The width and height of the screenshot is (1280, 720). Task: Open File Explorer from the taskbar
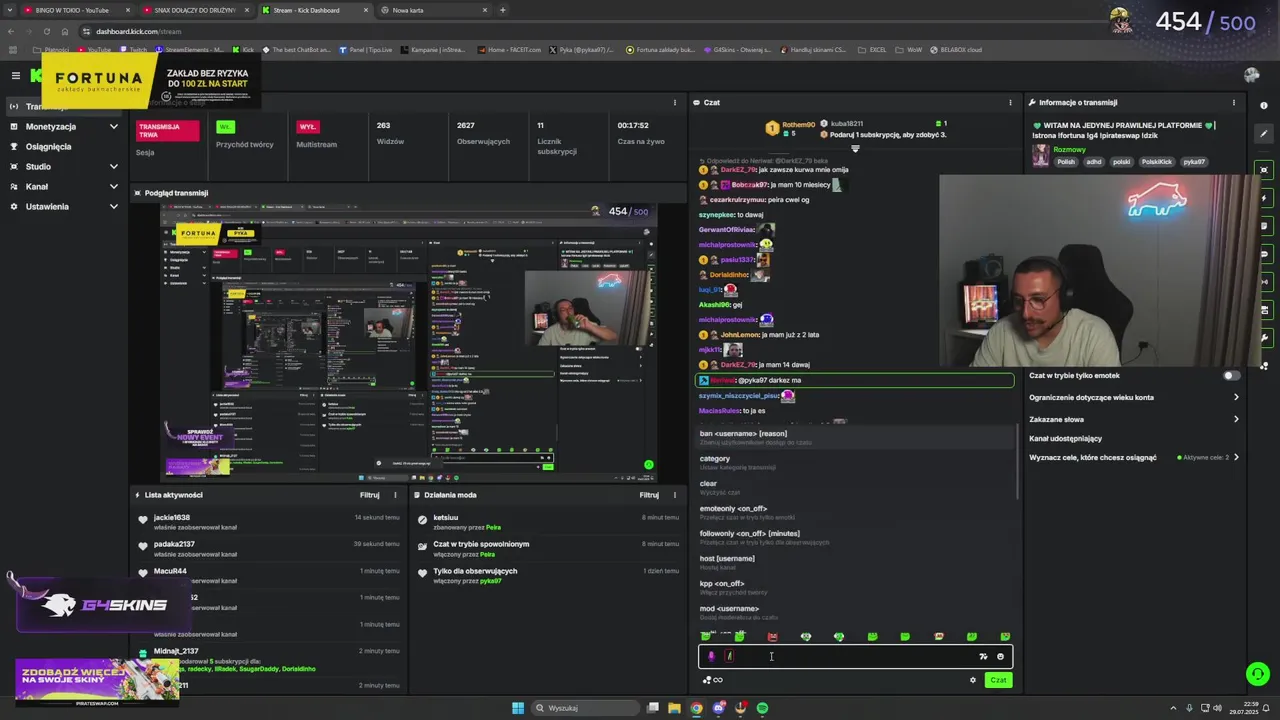(x=674, y=708)
